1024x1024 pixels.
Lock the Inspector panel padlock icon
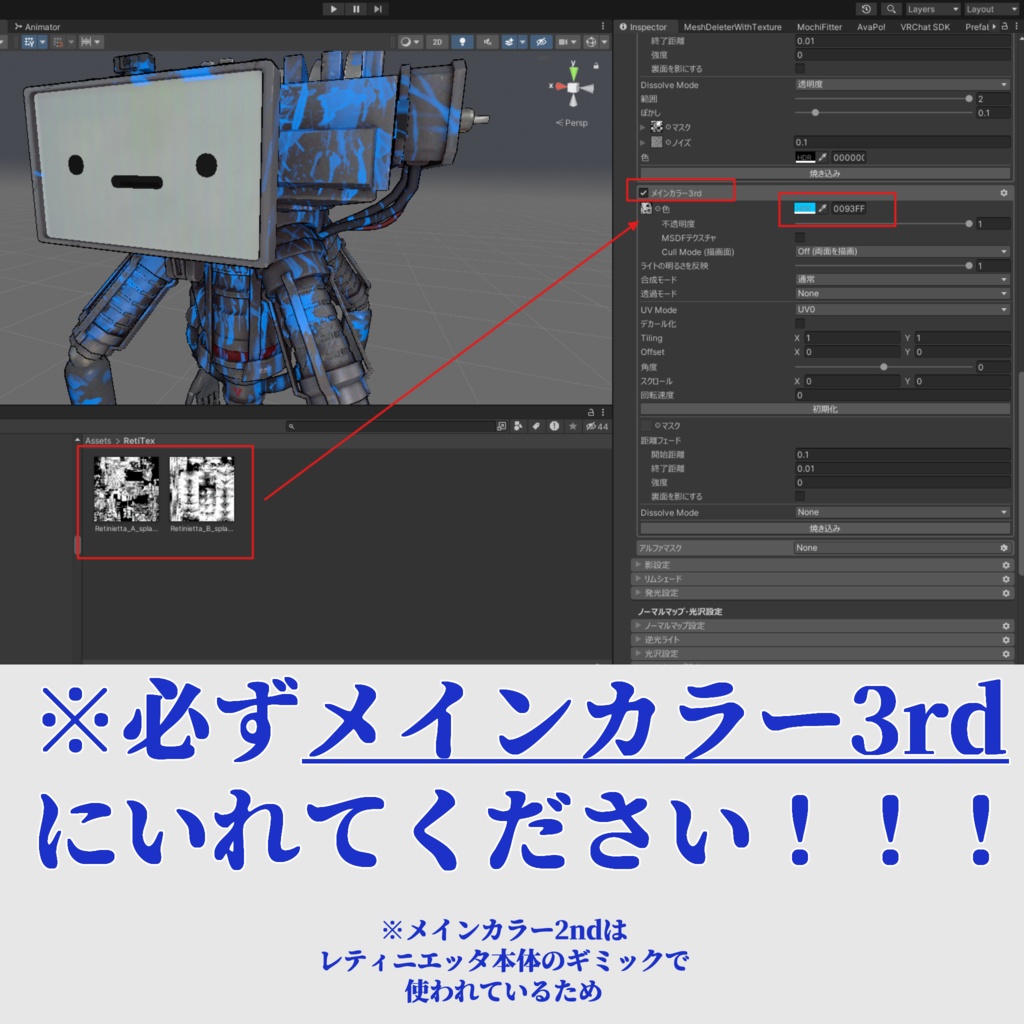click(1004, 26)
